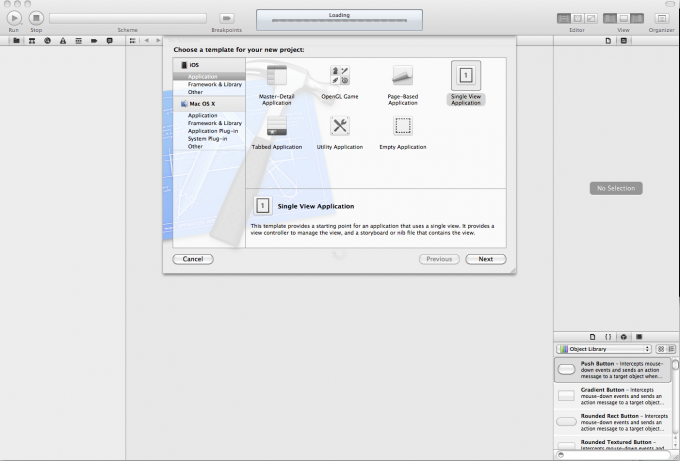This screenshot has width=680, height=461.
Task: Click the Run play button
Action: pyautogui.click(x=14, y=18)
